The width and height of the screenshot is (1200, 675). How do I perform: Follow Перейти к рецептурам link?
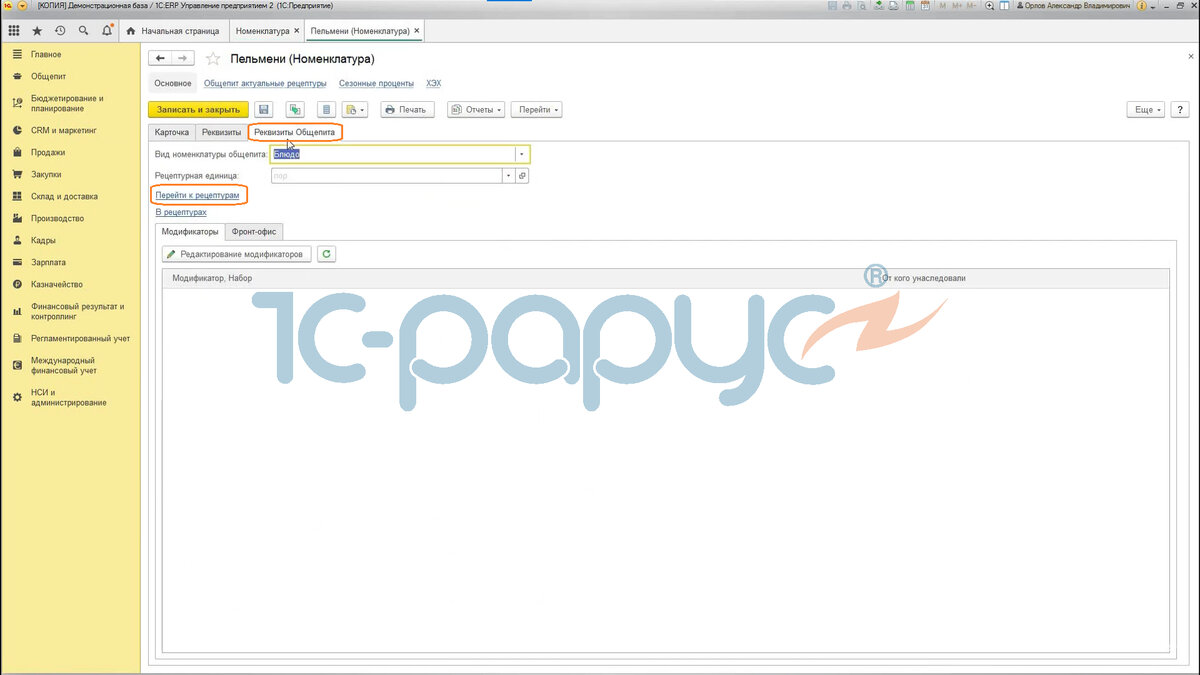click(197, 195)
